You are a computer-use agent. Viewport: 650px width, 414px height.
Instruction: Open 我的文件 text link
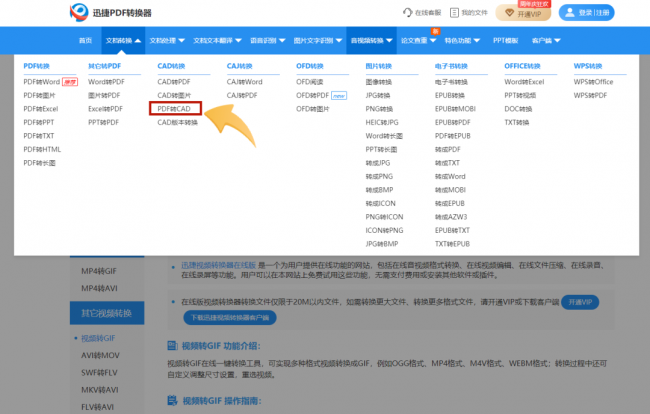click(x=475, y=12)
